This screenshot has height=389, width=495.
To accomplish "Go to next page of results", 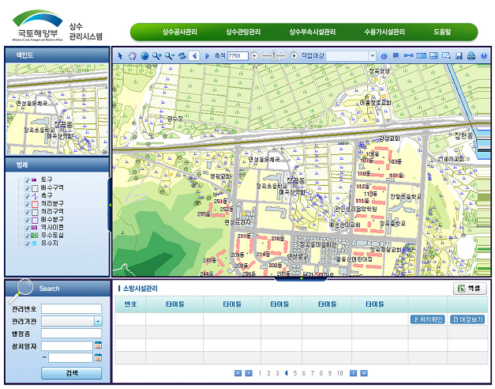I will (x=353, y=373).
